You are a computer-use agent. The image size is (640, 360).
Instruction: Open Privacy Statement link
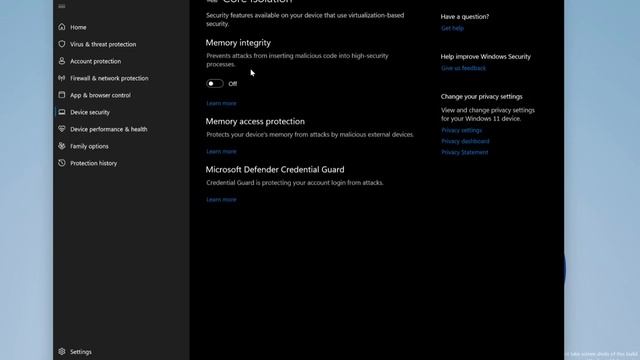tap(464, 152)
